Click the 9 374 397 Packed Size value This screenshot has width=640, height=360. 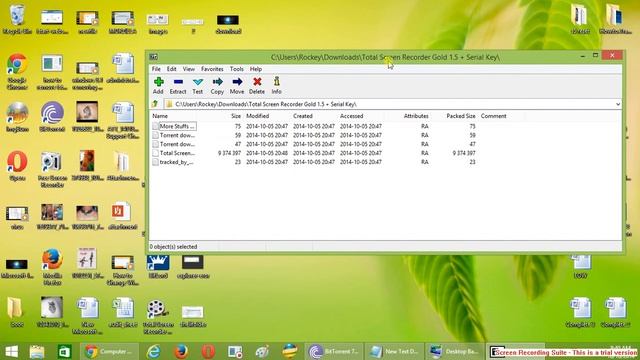[464, 153]
